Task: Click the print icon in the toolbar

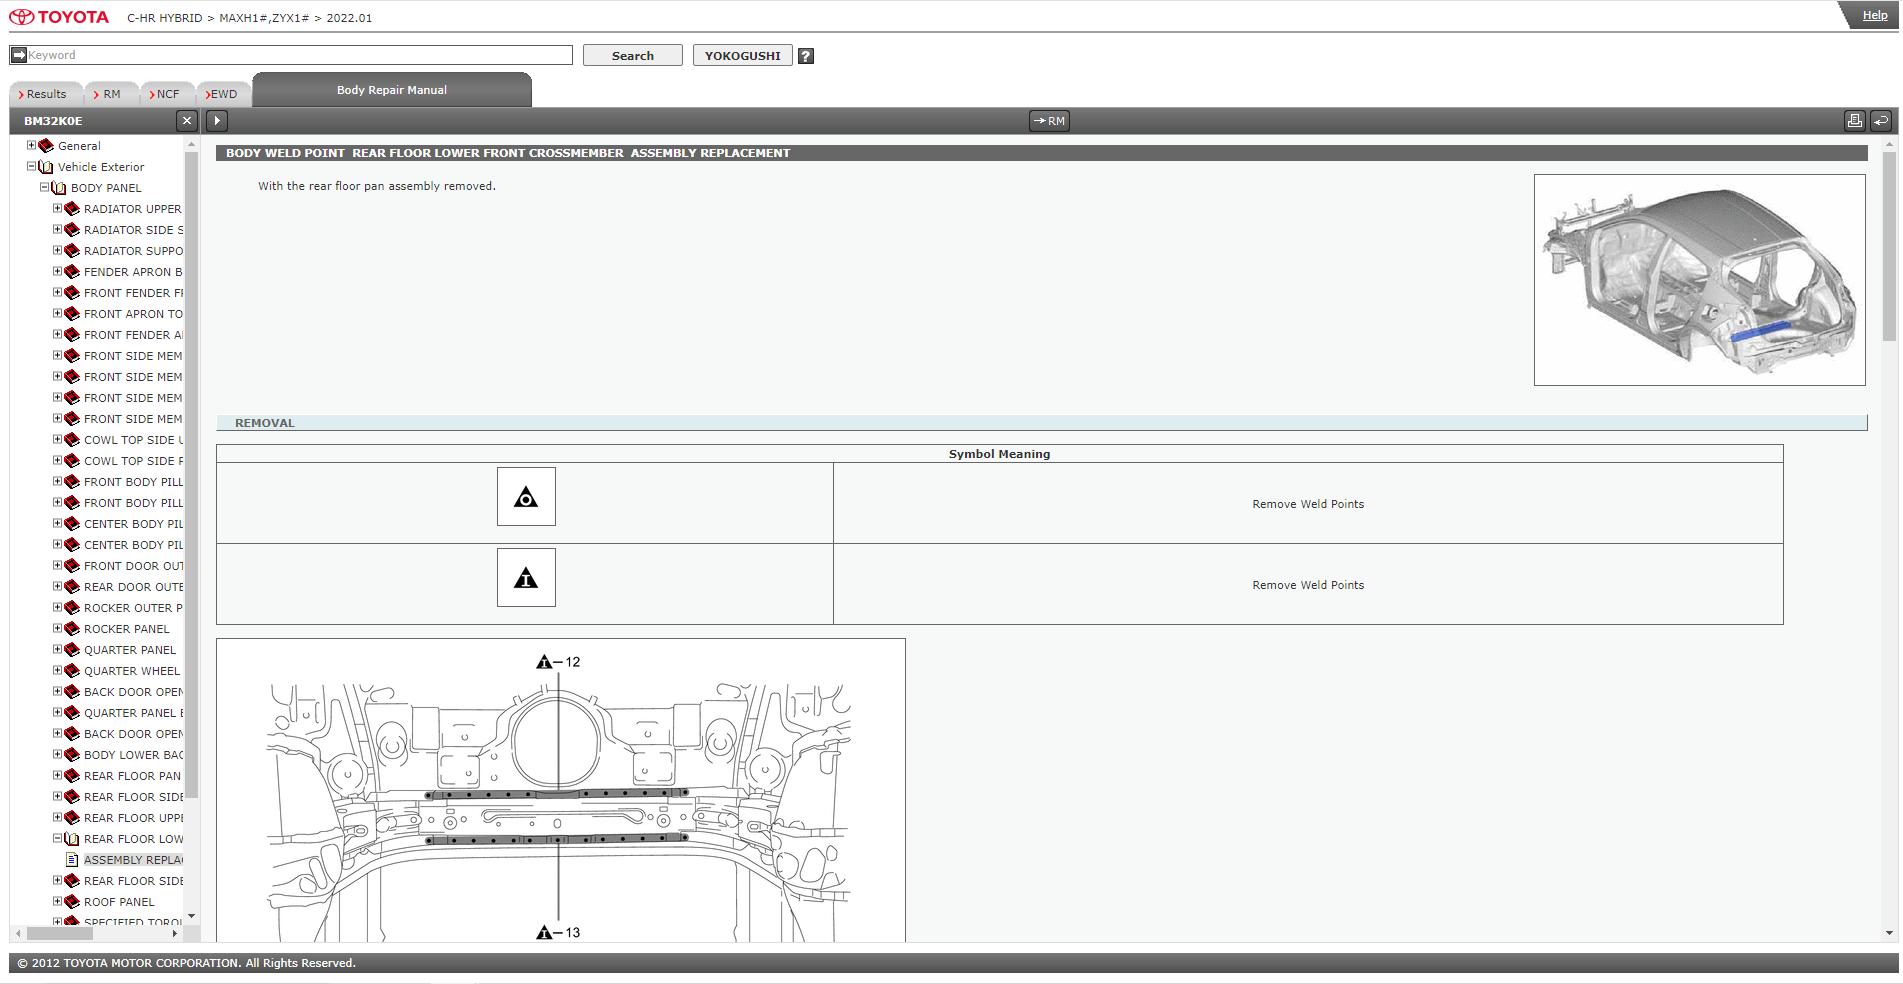Action: pyautogui.click(x=1854, y=121)
